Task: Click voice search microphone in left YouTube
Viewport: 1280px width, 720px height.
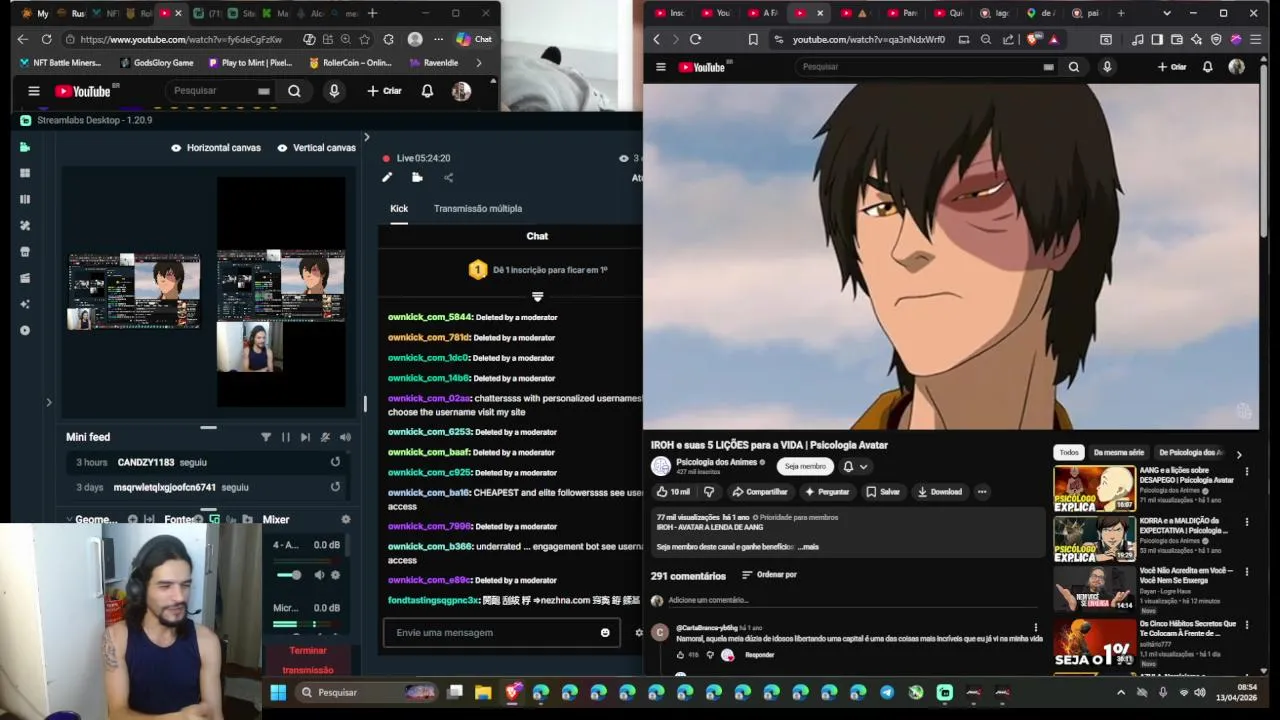Action: (334, 91)
